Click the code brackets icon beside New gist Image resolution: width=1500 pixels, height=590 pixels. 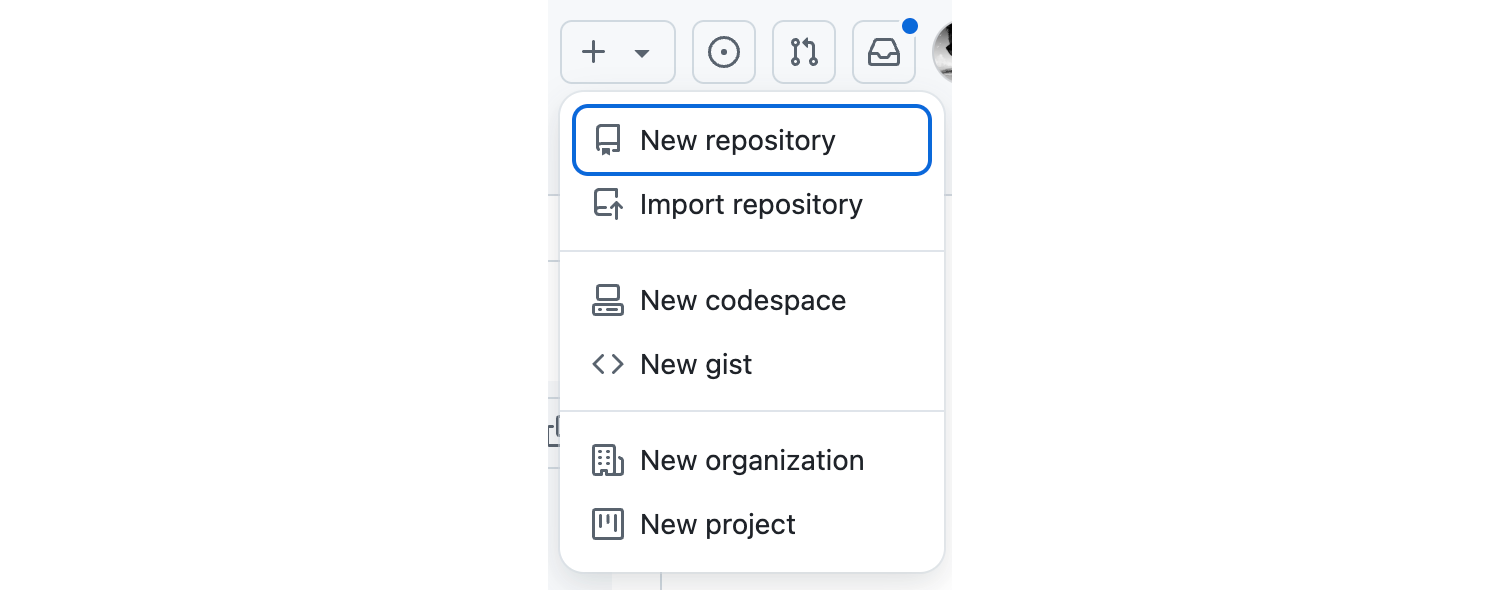[x=608, y=365]
